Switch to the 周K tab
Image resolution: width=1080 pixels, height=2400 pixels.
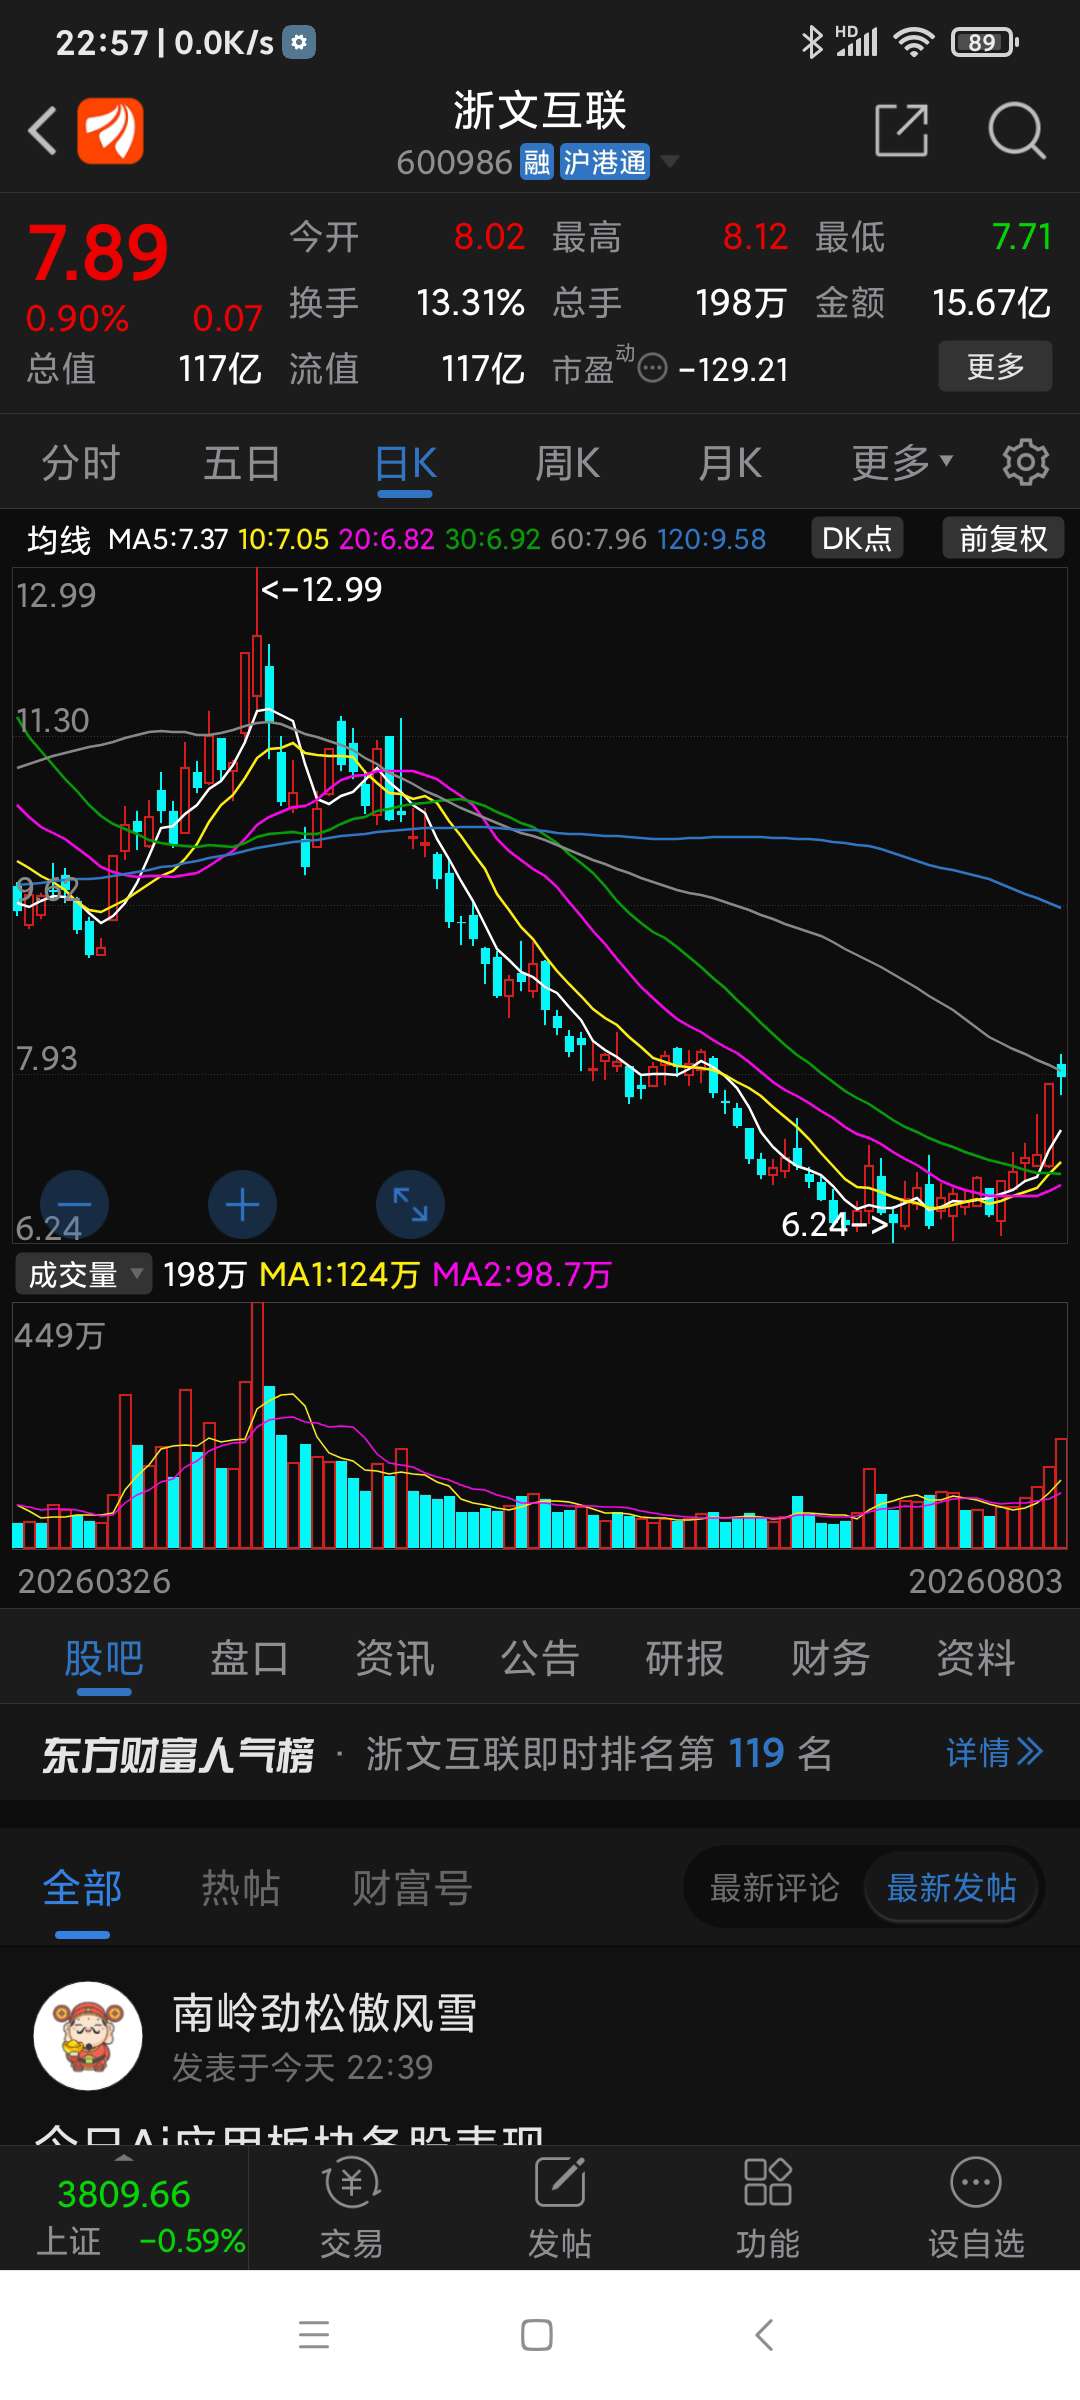click(x=568, y=463)
